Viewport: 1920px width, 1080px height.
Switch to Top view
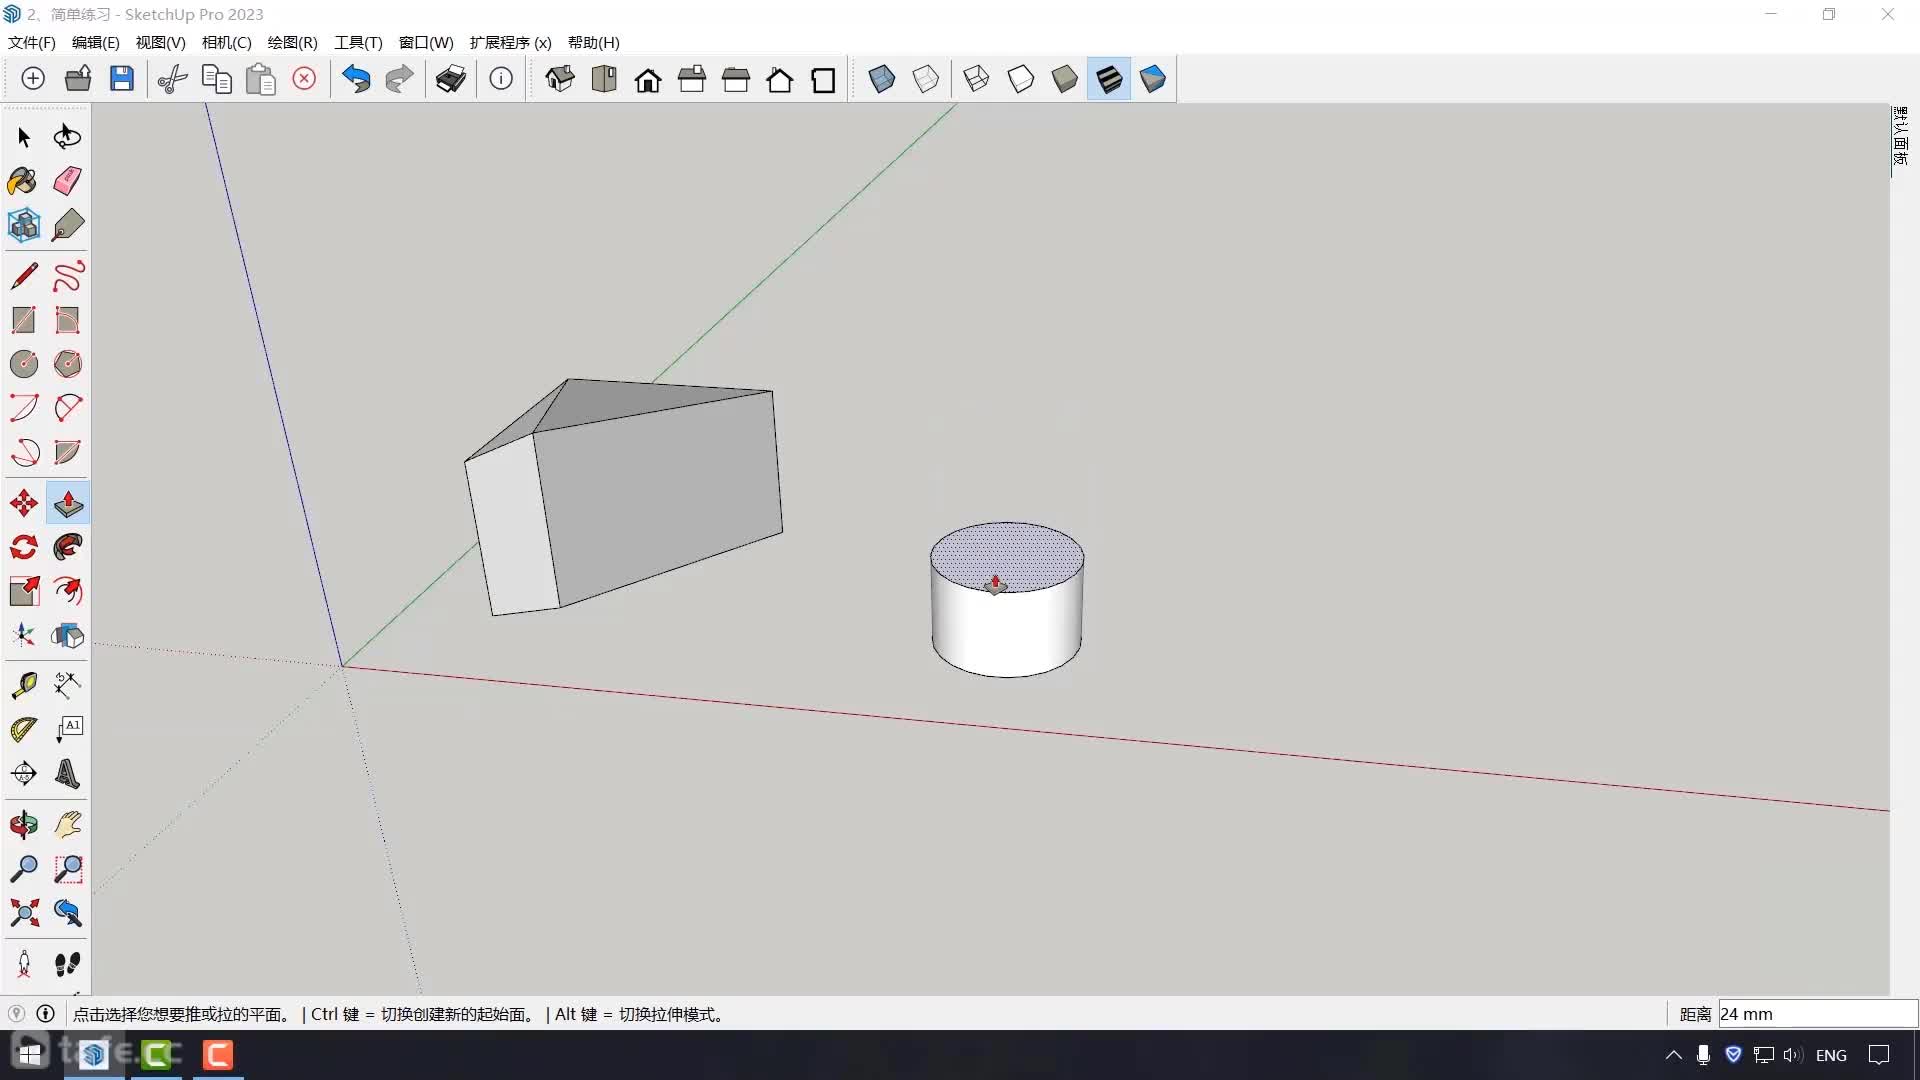click(604, 79)
